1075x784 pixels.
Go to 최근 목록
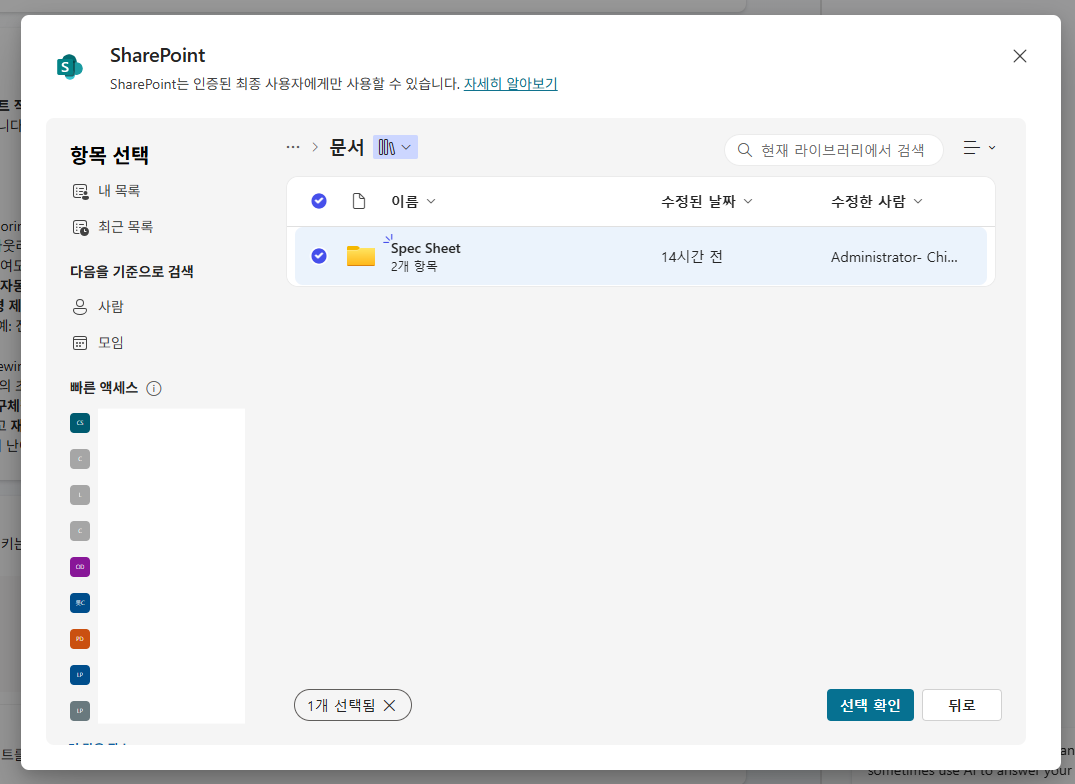click(x=112, y=227)
